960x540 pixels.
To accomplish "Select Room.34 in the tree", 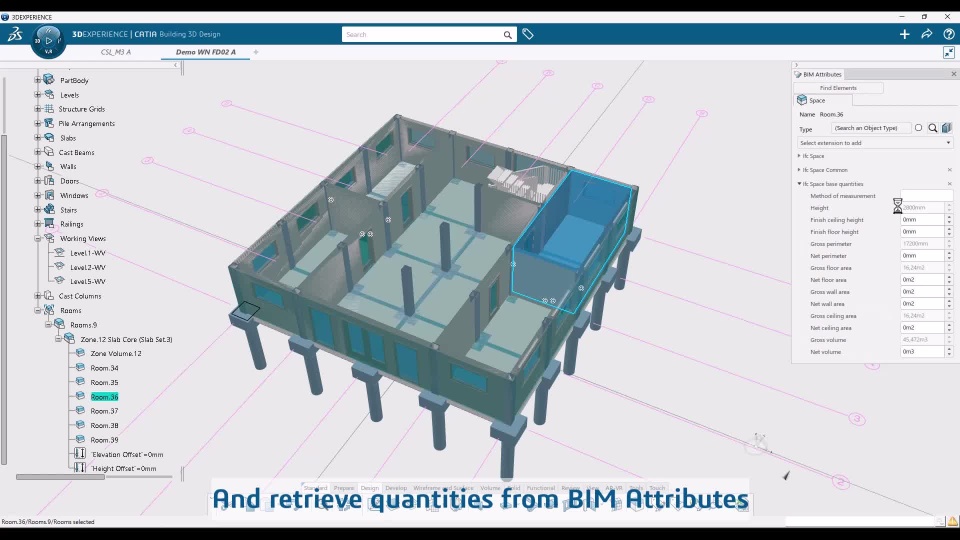I will [x=104, y=368].
